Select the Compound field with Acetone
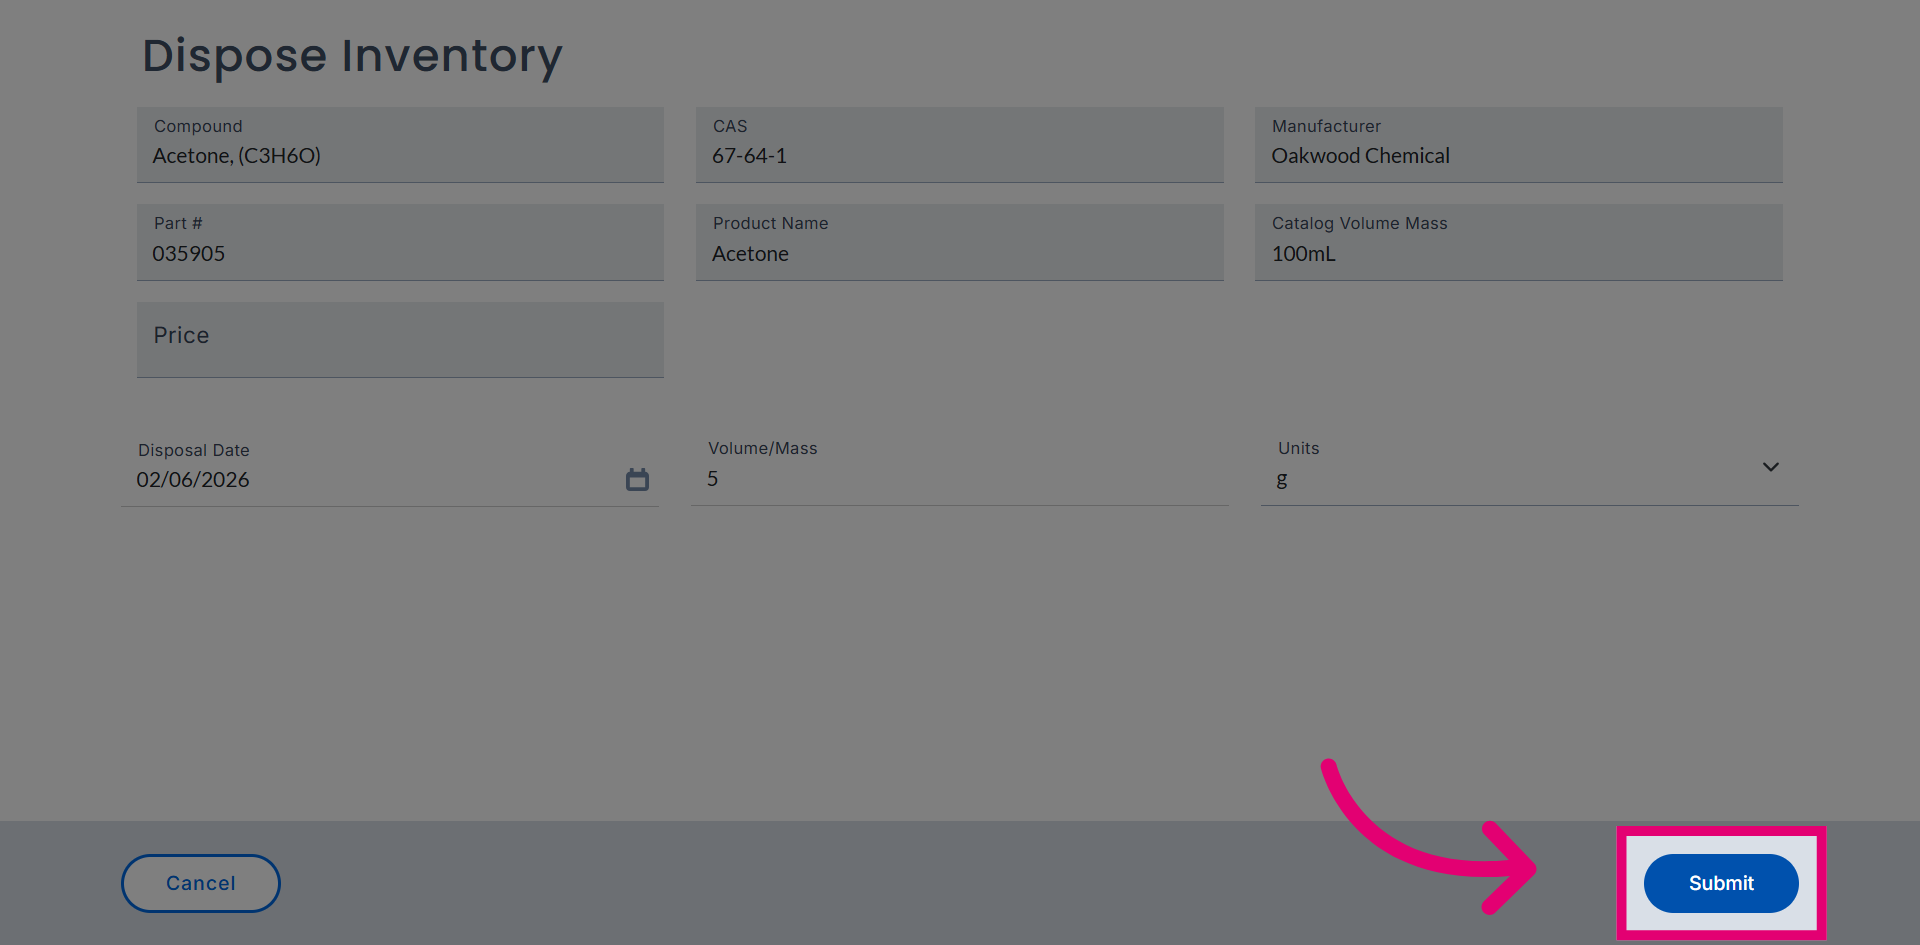The height and width of the screenshot is (945, 1920). click(400, 145)
